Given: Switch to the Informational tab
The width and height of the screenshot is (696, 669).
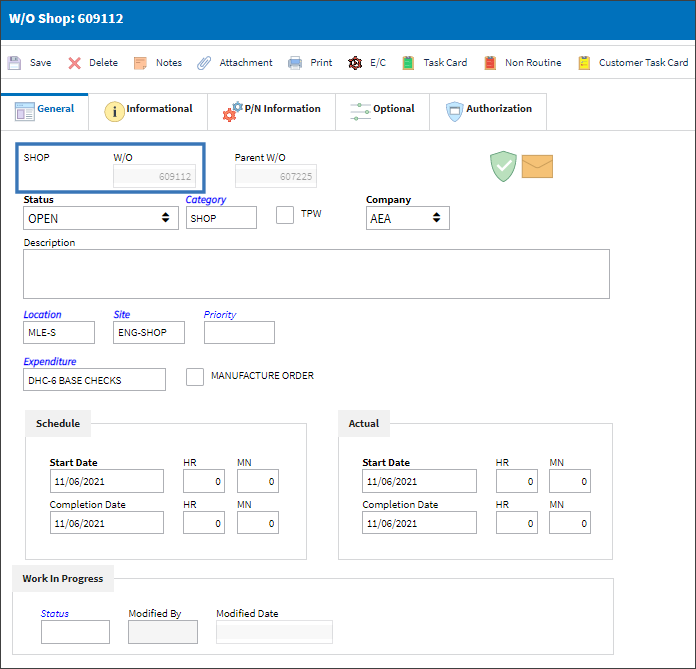Looking at the screenshot, I should (148, 111).
